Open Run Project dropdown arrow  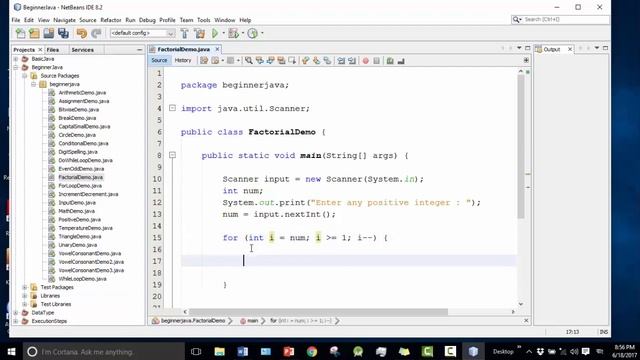(x=223, y=33)
